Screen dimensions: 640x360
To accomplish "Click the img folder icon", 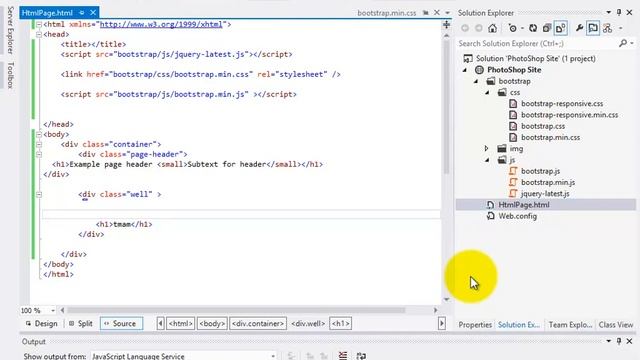I will 502,149.
